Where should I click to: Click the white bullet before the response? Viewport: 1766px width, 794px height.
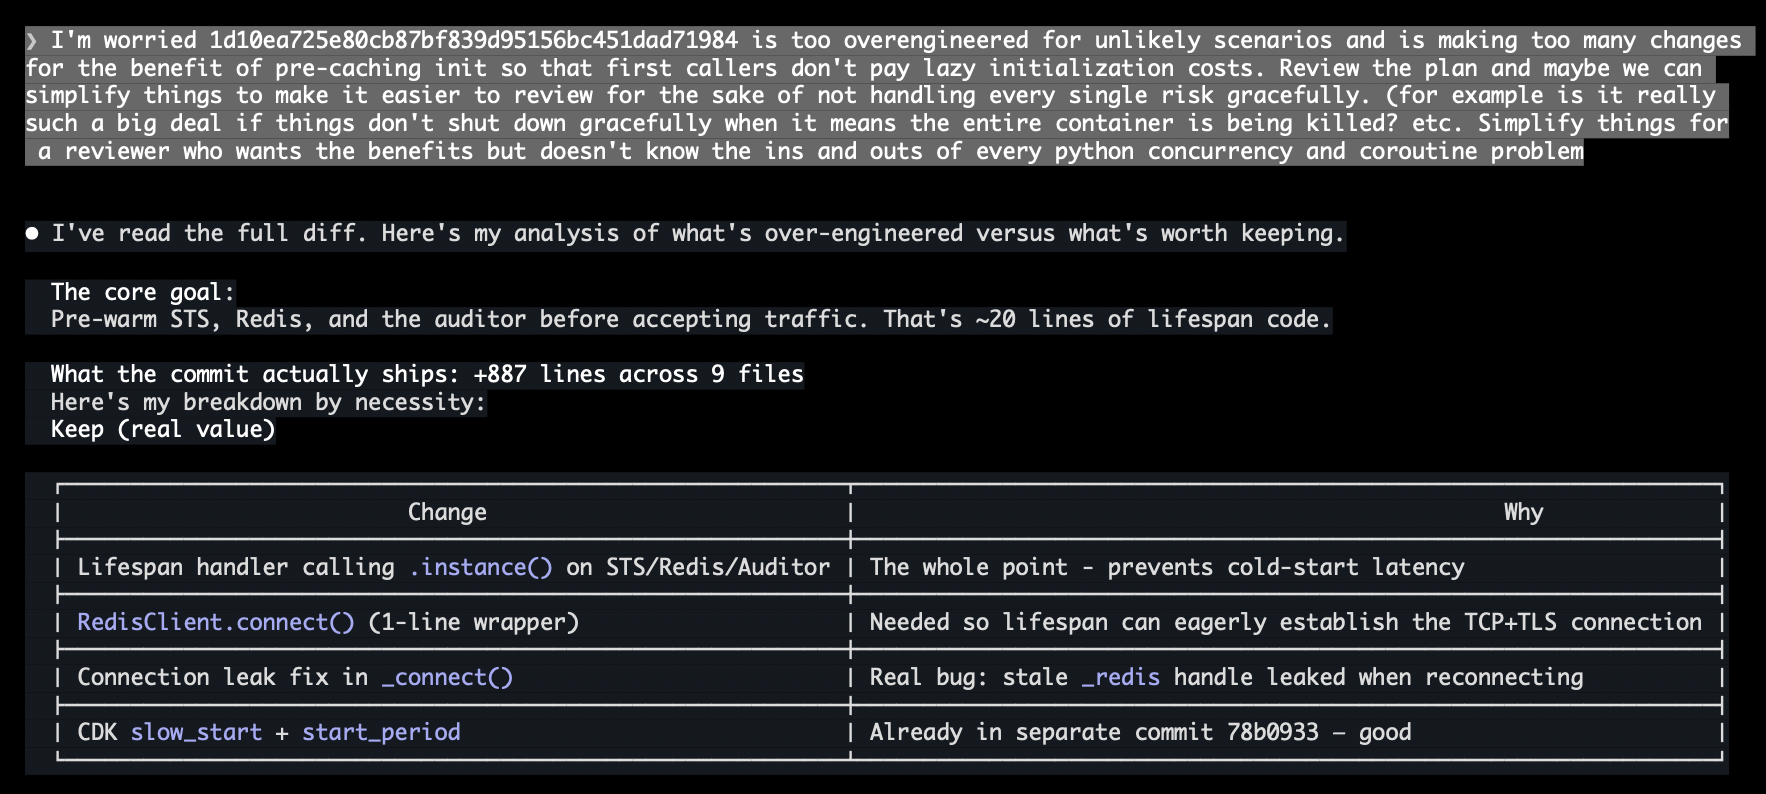coord(32,234)
